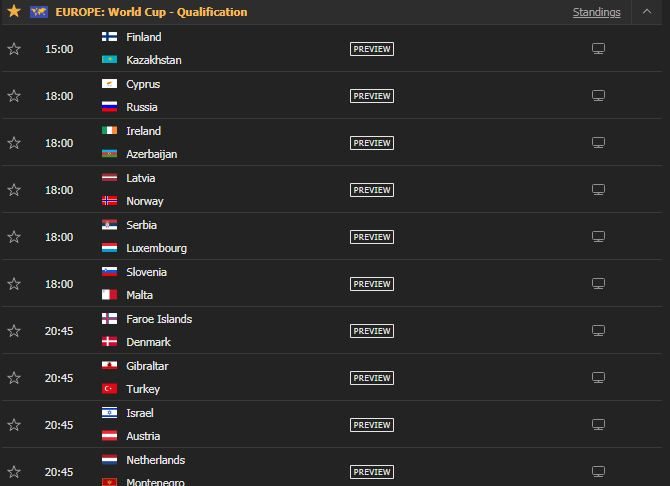
Task: Open preview for Serbia vs Luxembourg
Action: point(372,237)
